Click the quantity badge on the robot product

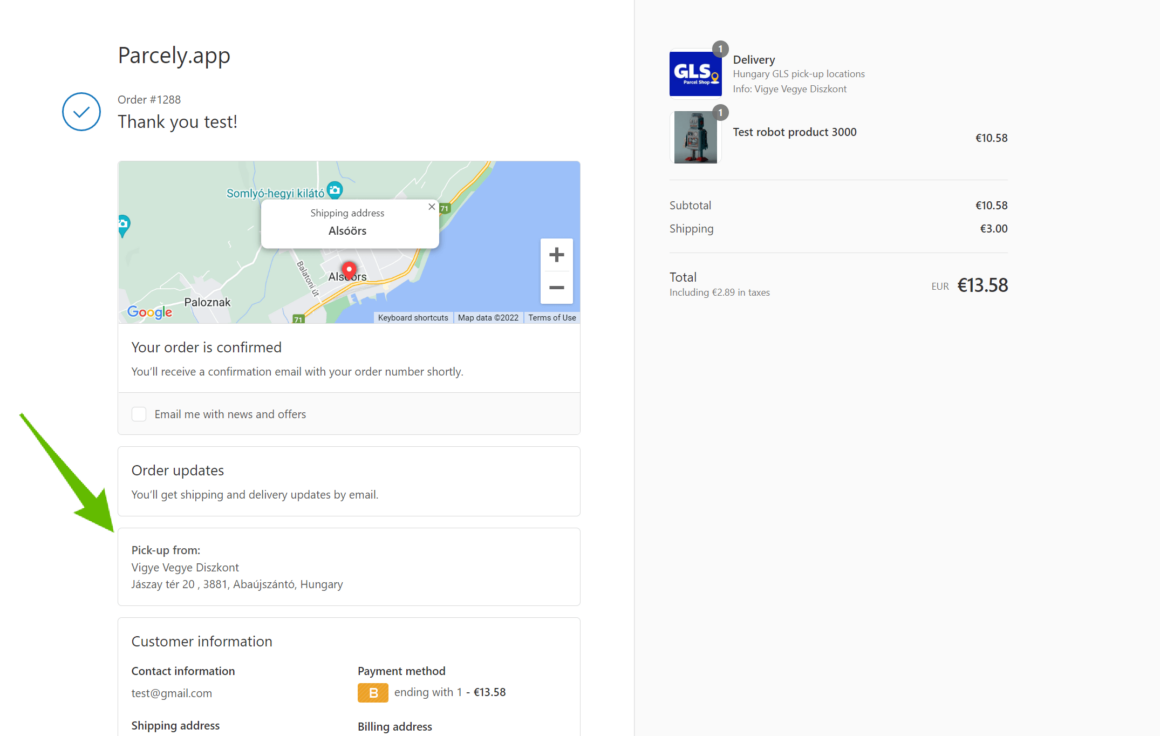click(x=720, y=112)
